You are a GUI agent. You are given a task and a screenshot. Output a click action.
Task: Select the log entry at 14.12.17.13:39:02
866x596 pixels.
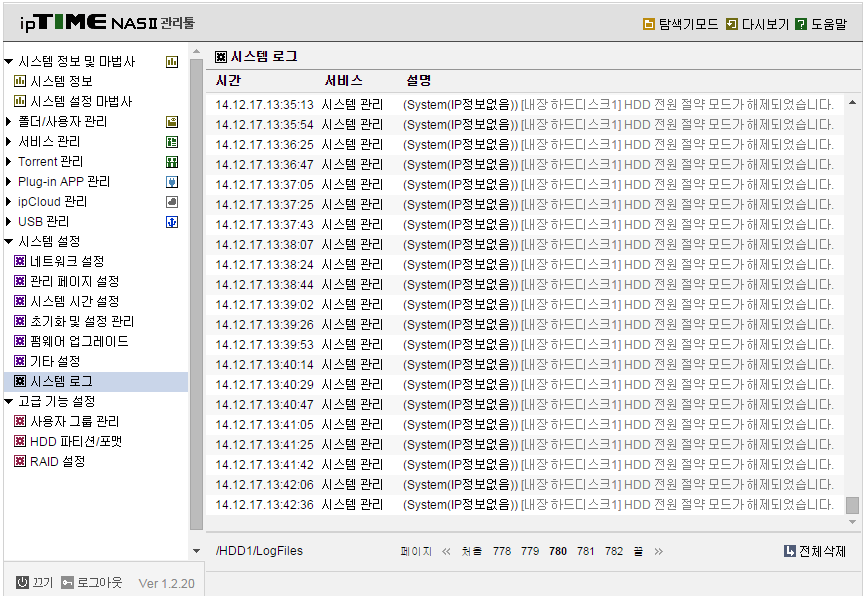pos(525,304)
